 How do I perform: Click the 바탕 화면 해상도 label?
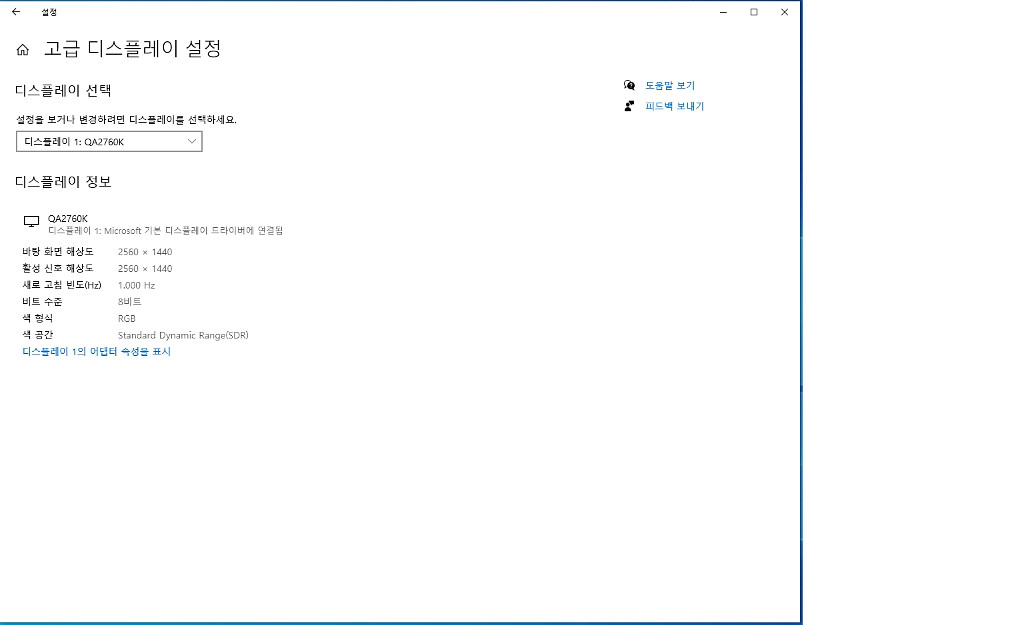click(58, 251)
